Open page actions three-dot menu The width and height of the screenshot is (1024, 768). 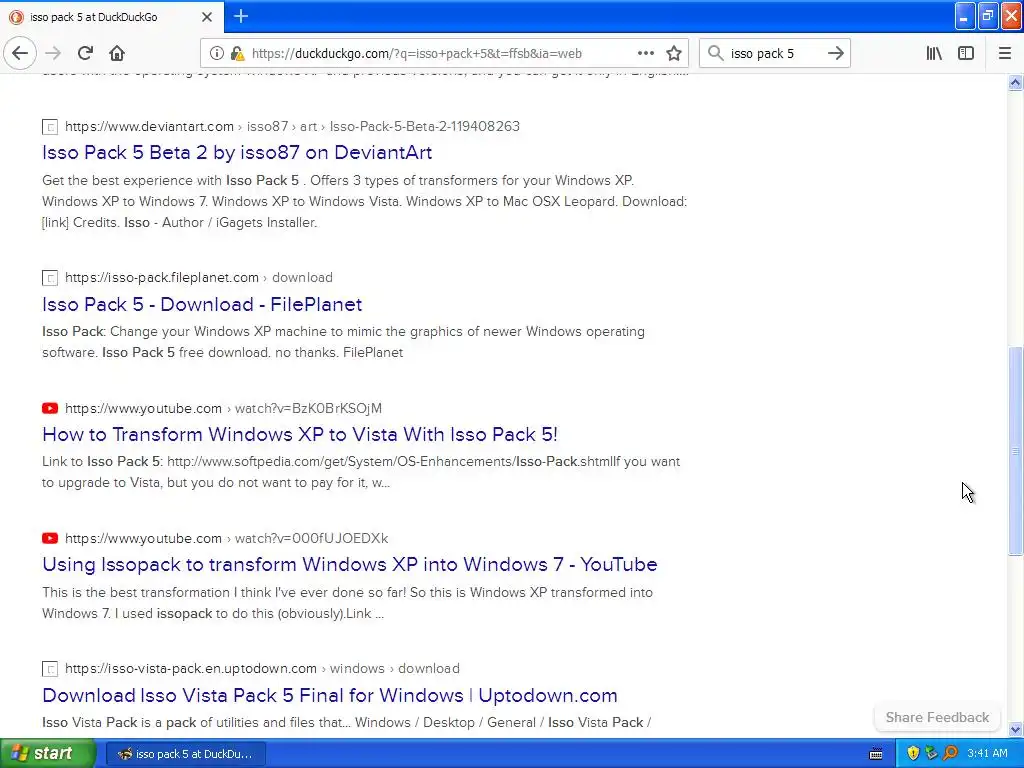coord(646,53)
